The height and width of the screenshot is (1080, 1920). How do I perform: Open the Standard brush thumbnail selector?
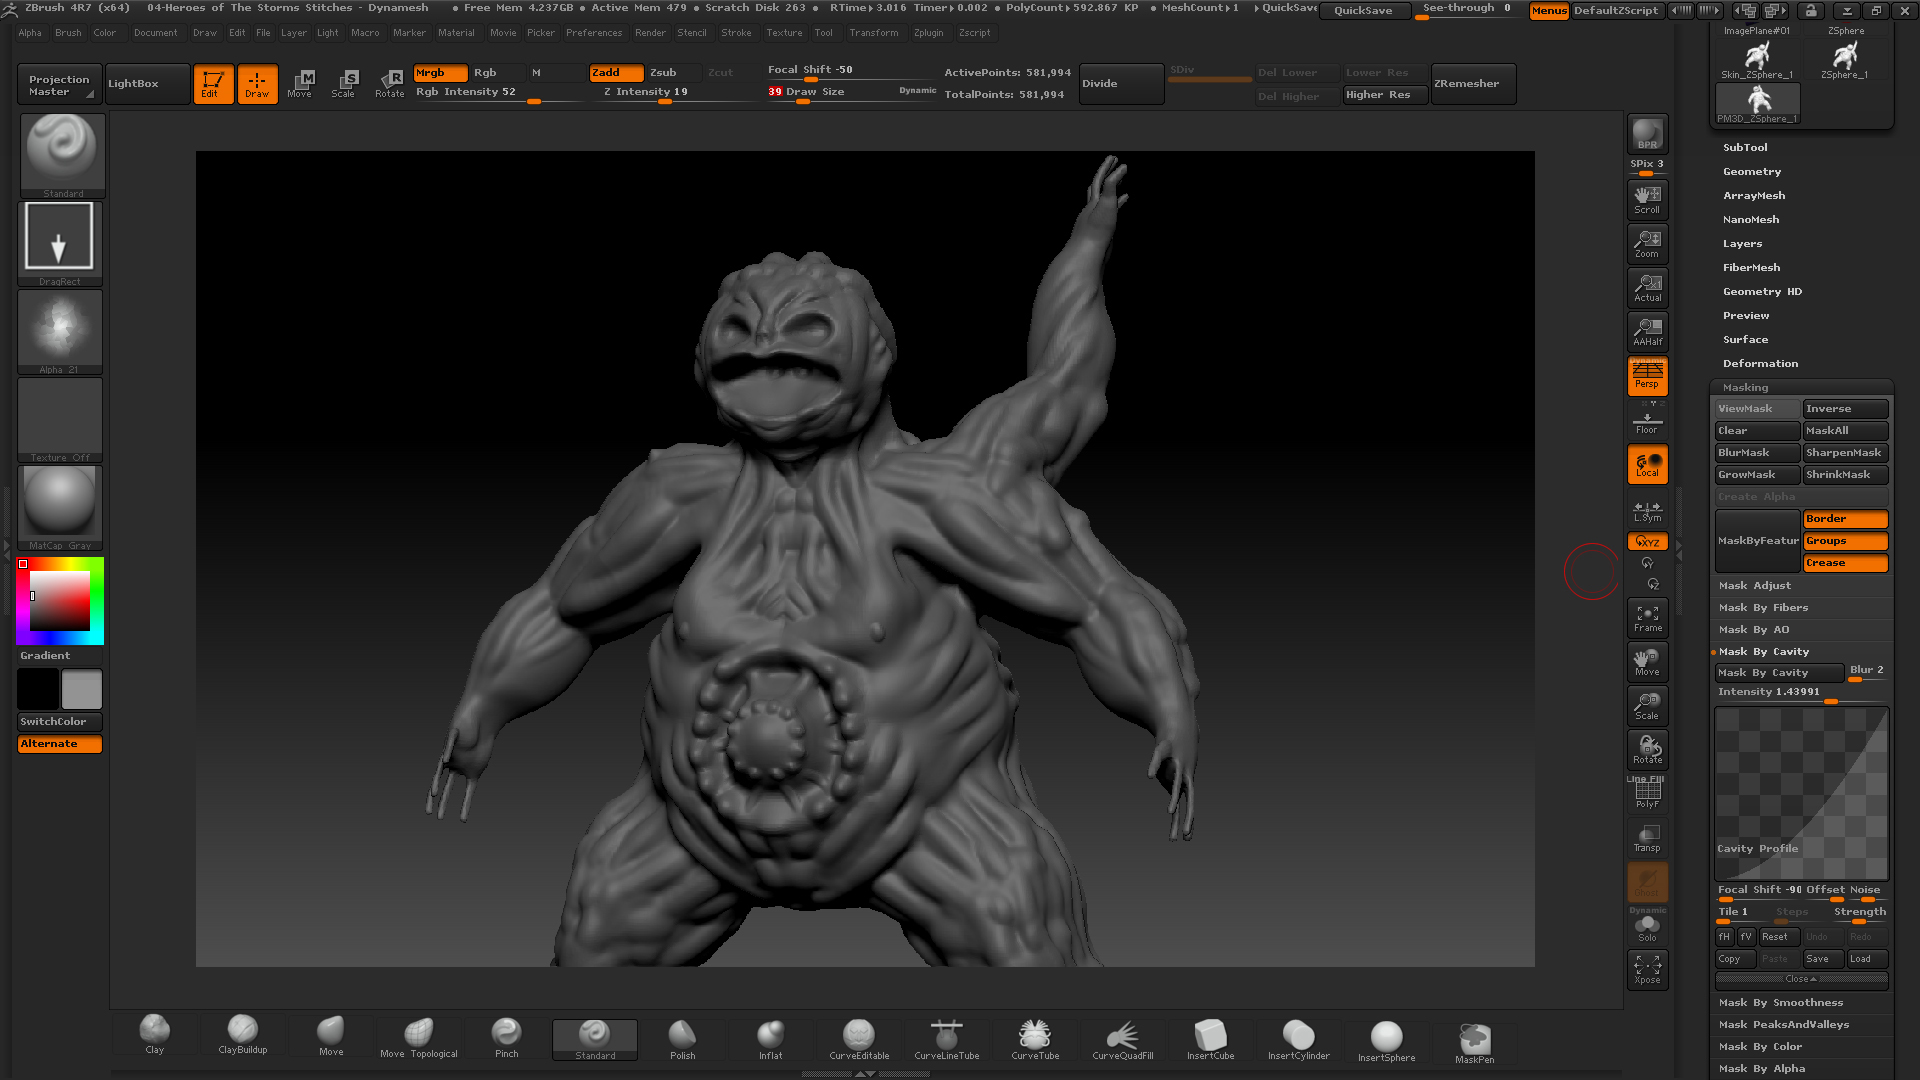[x=62, y=155]
